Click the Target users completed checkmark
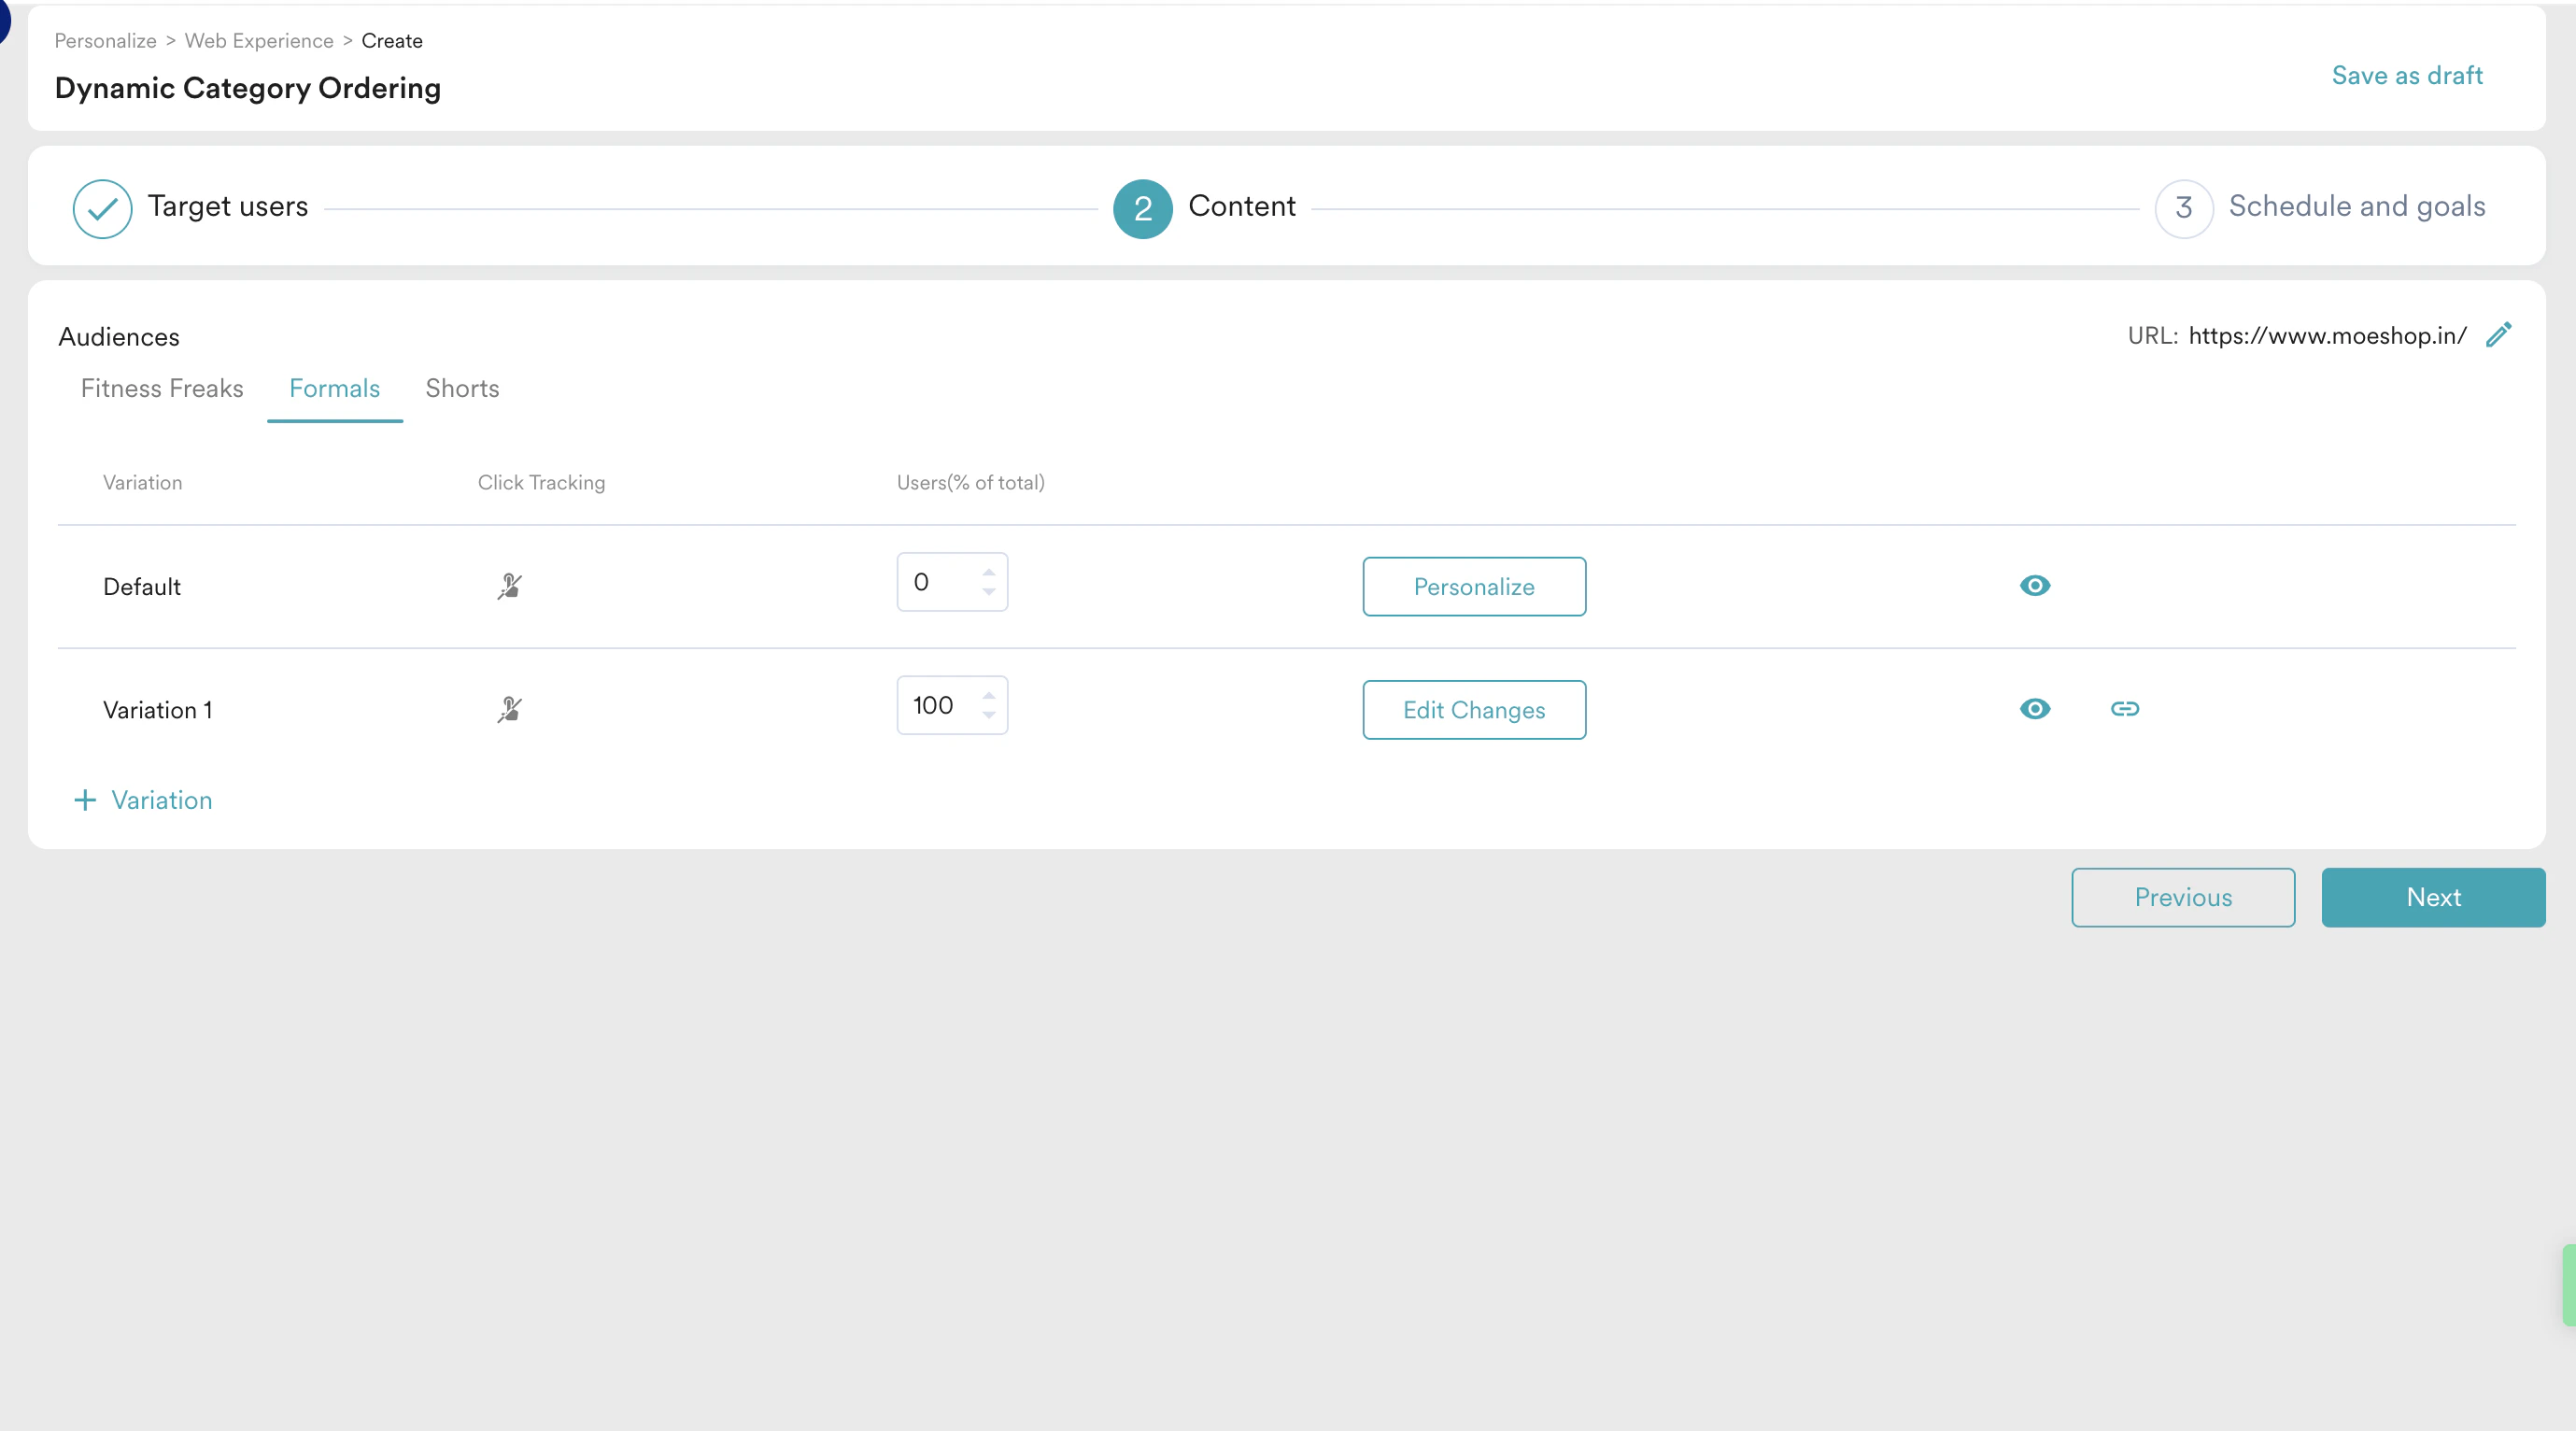Image resolution: width=2576 pixels, height=1431 pixels. (102, 208)
